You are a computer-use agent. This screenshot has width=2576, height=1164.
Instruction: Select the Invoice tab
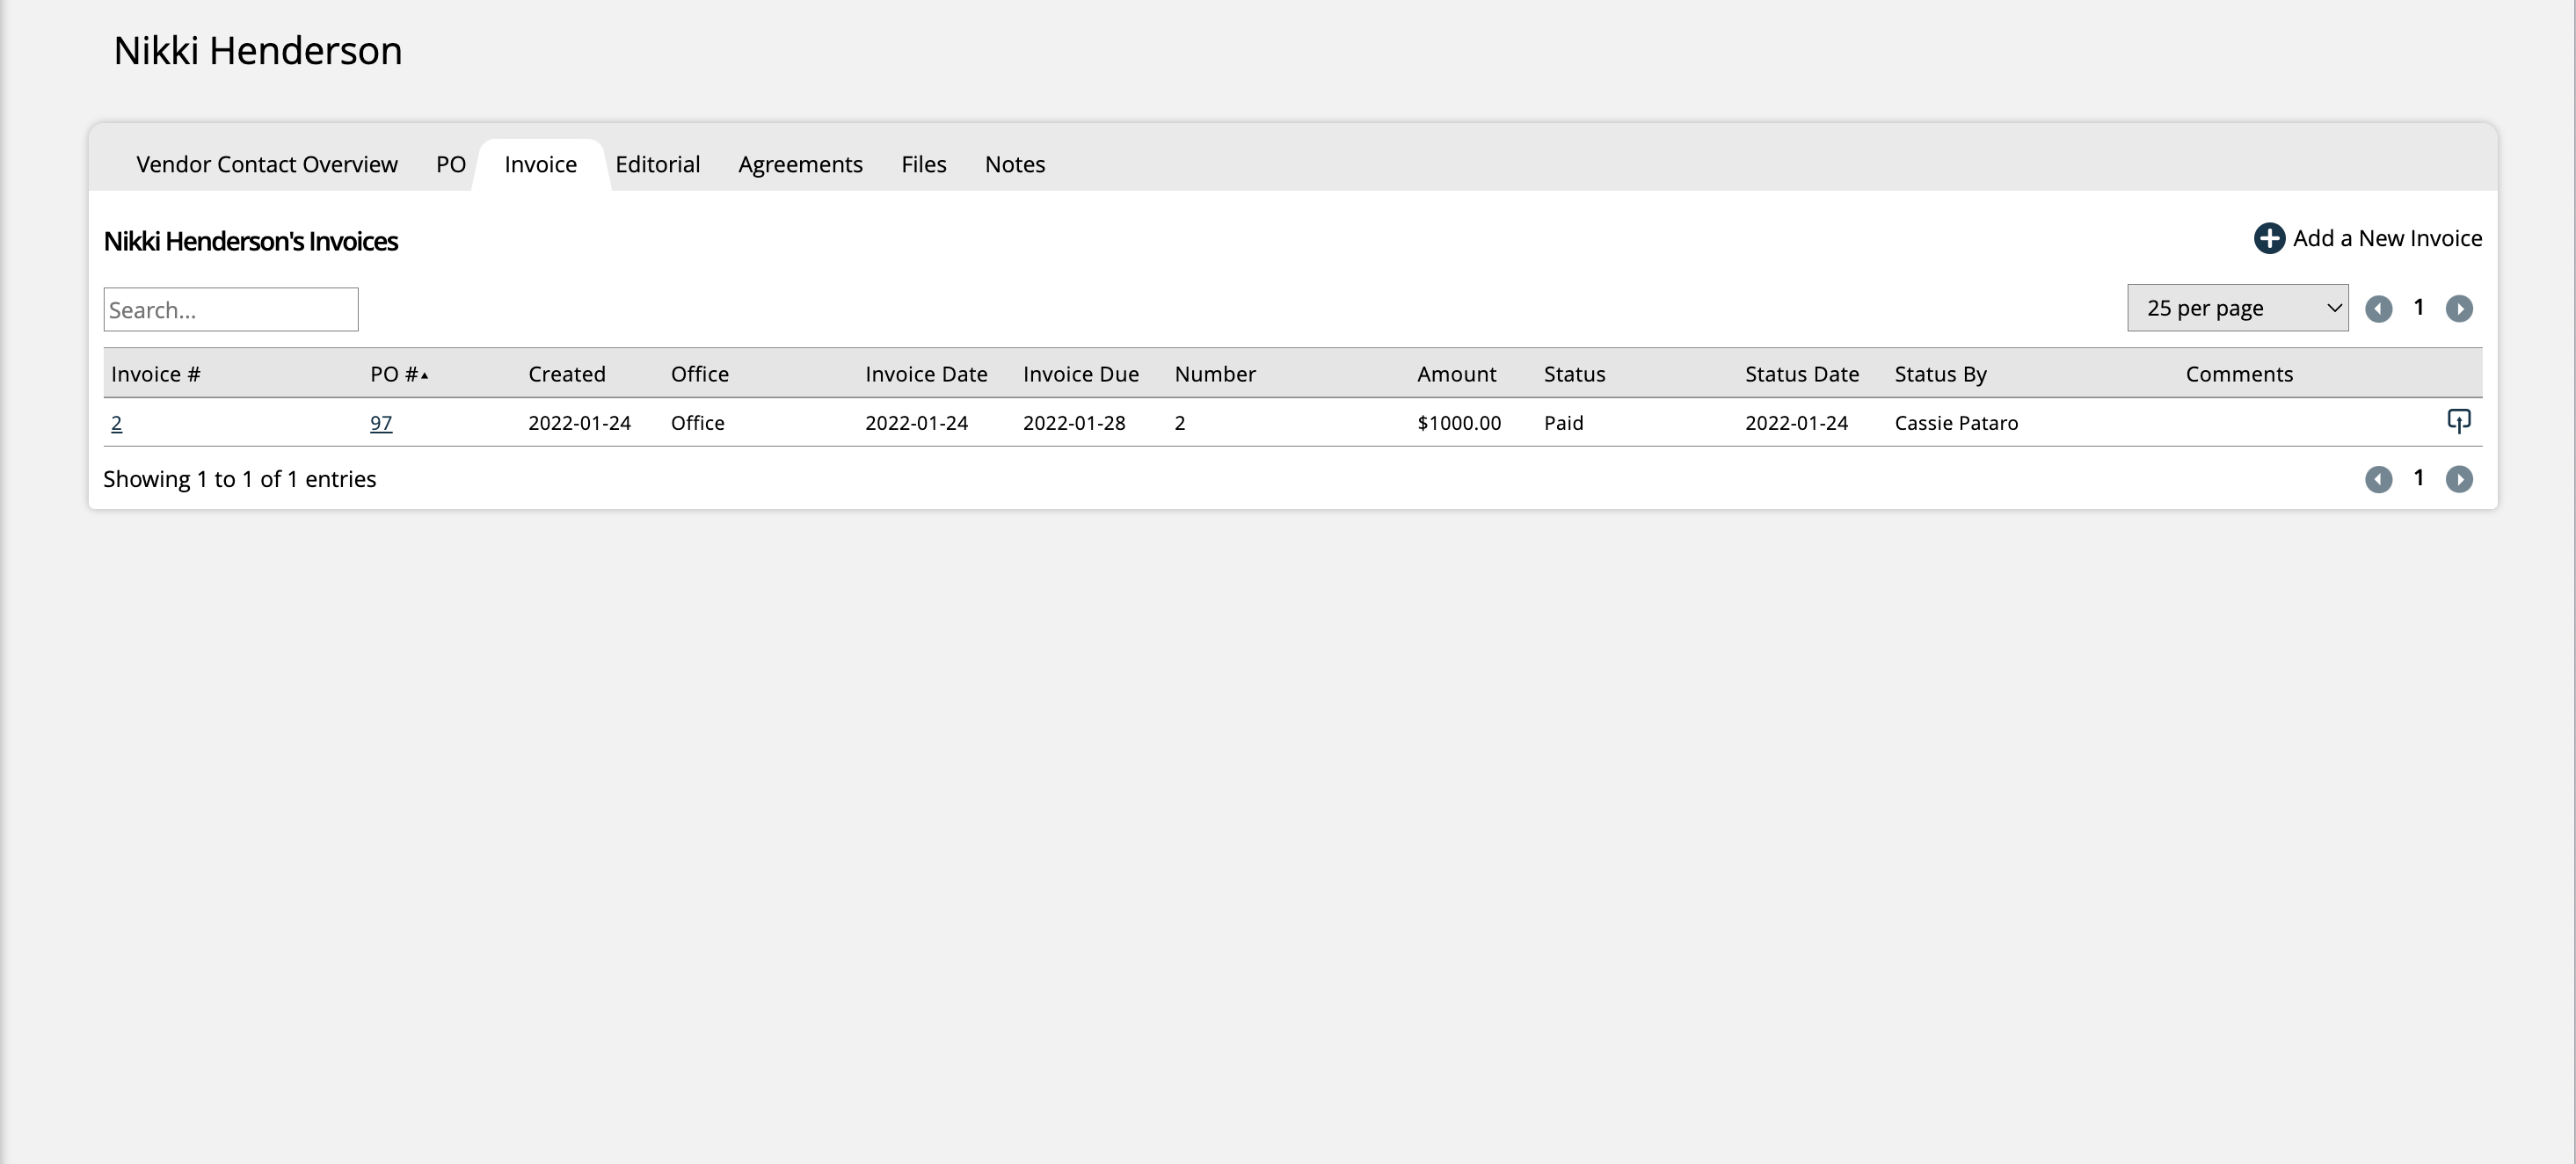(x=541, y=163)
